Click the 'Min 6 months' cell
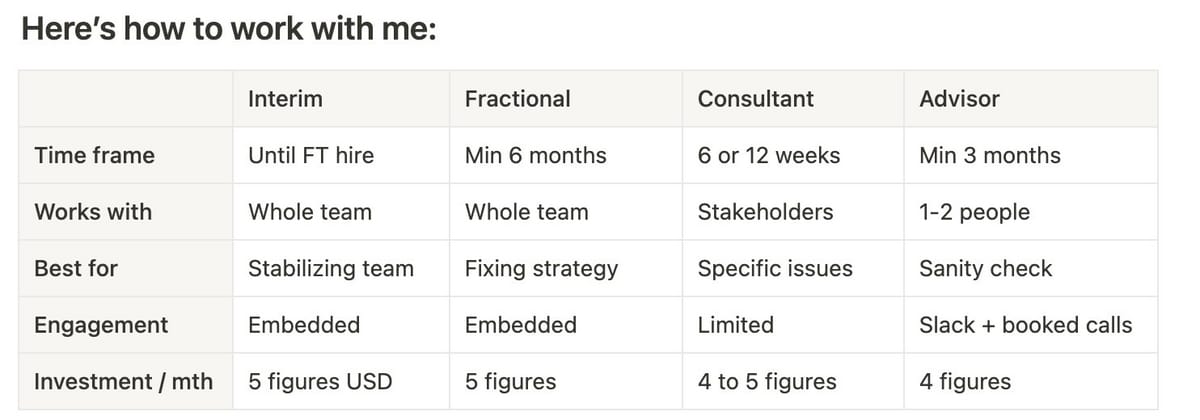This screenshot has width=1200, height=420. click(535, 156)
